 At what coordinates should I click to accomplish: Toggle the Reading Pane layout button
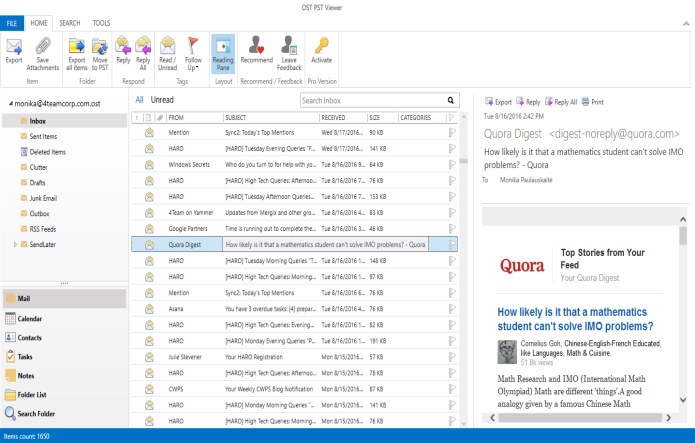[x=223, y=53]
